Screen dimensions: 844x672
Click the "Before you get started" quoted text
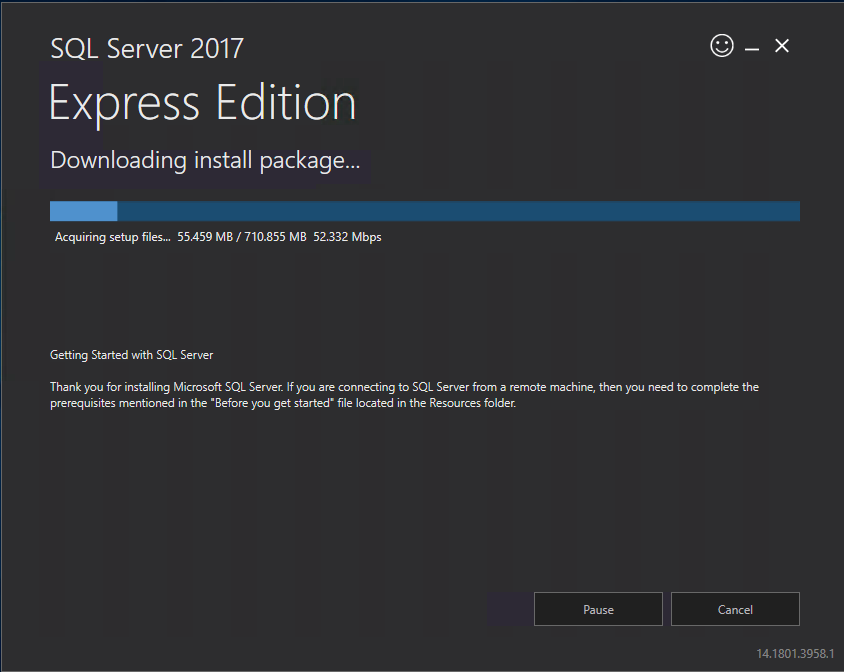pos(274,403)
